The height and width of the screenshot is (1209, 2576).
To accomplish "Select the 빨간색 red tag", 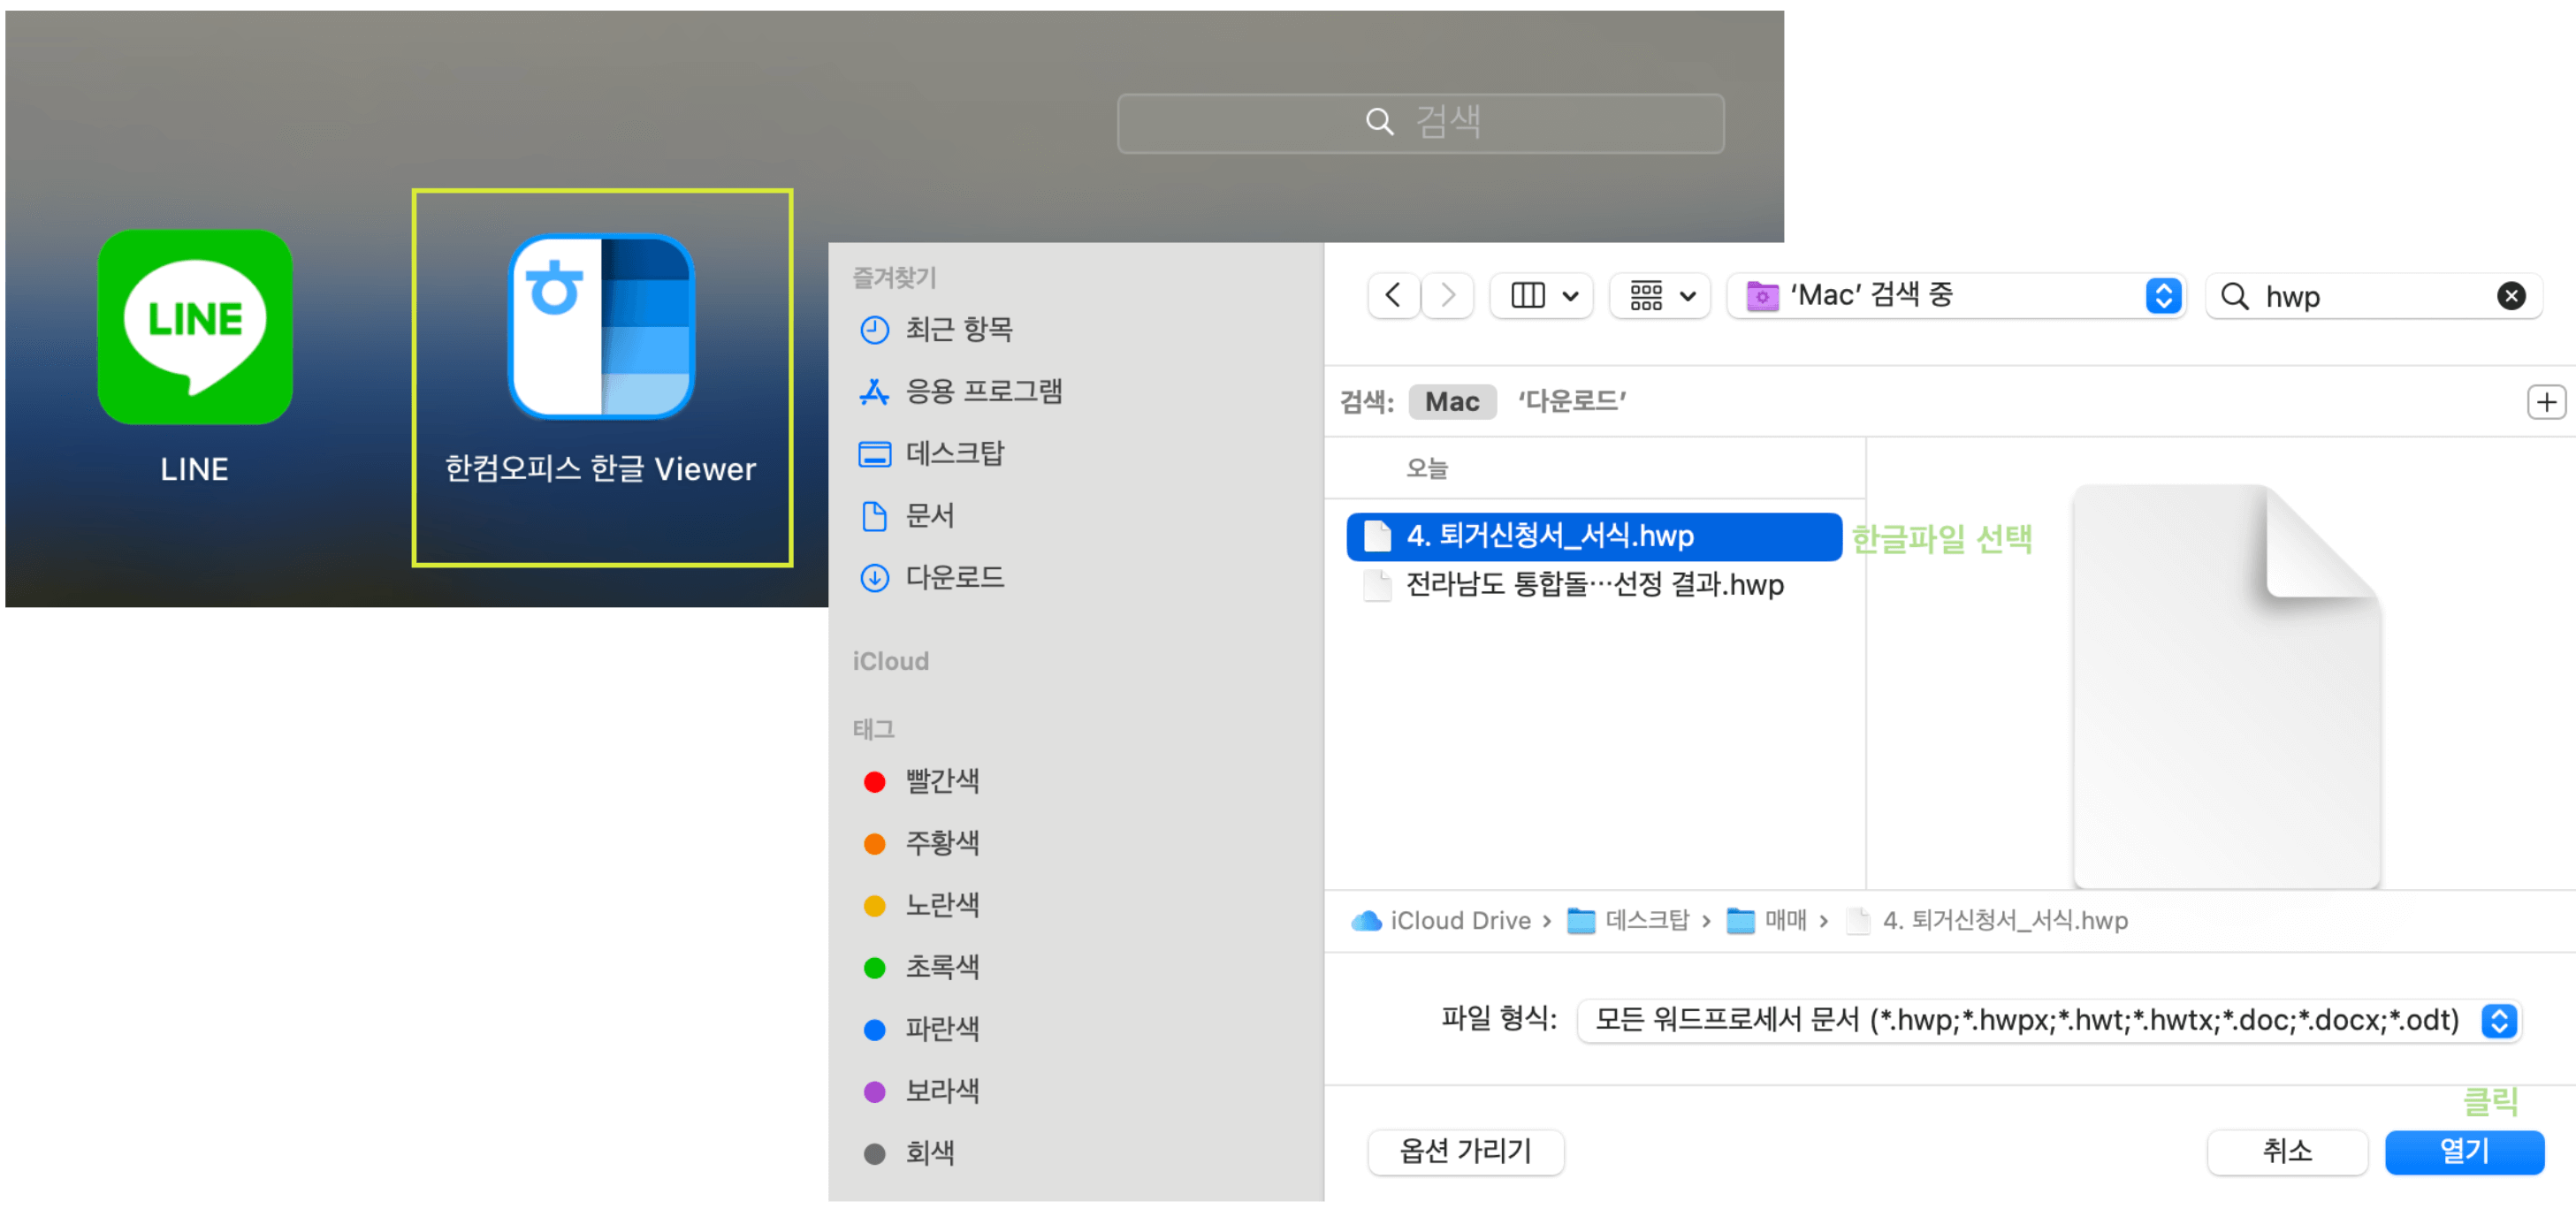I will tap(941, 781).
